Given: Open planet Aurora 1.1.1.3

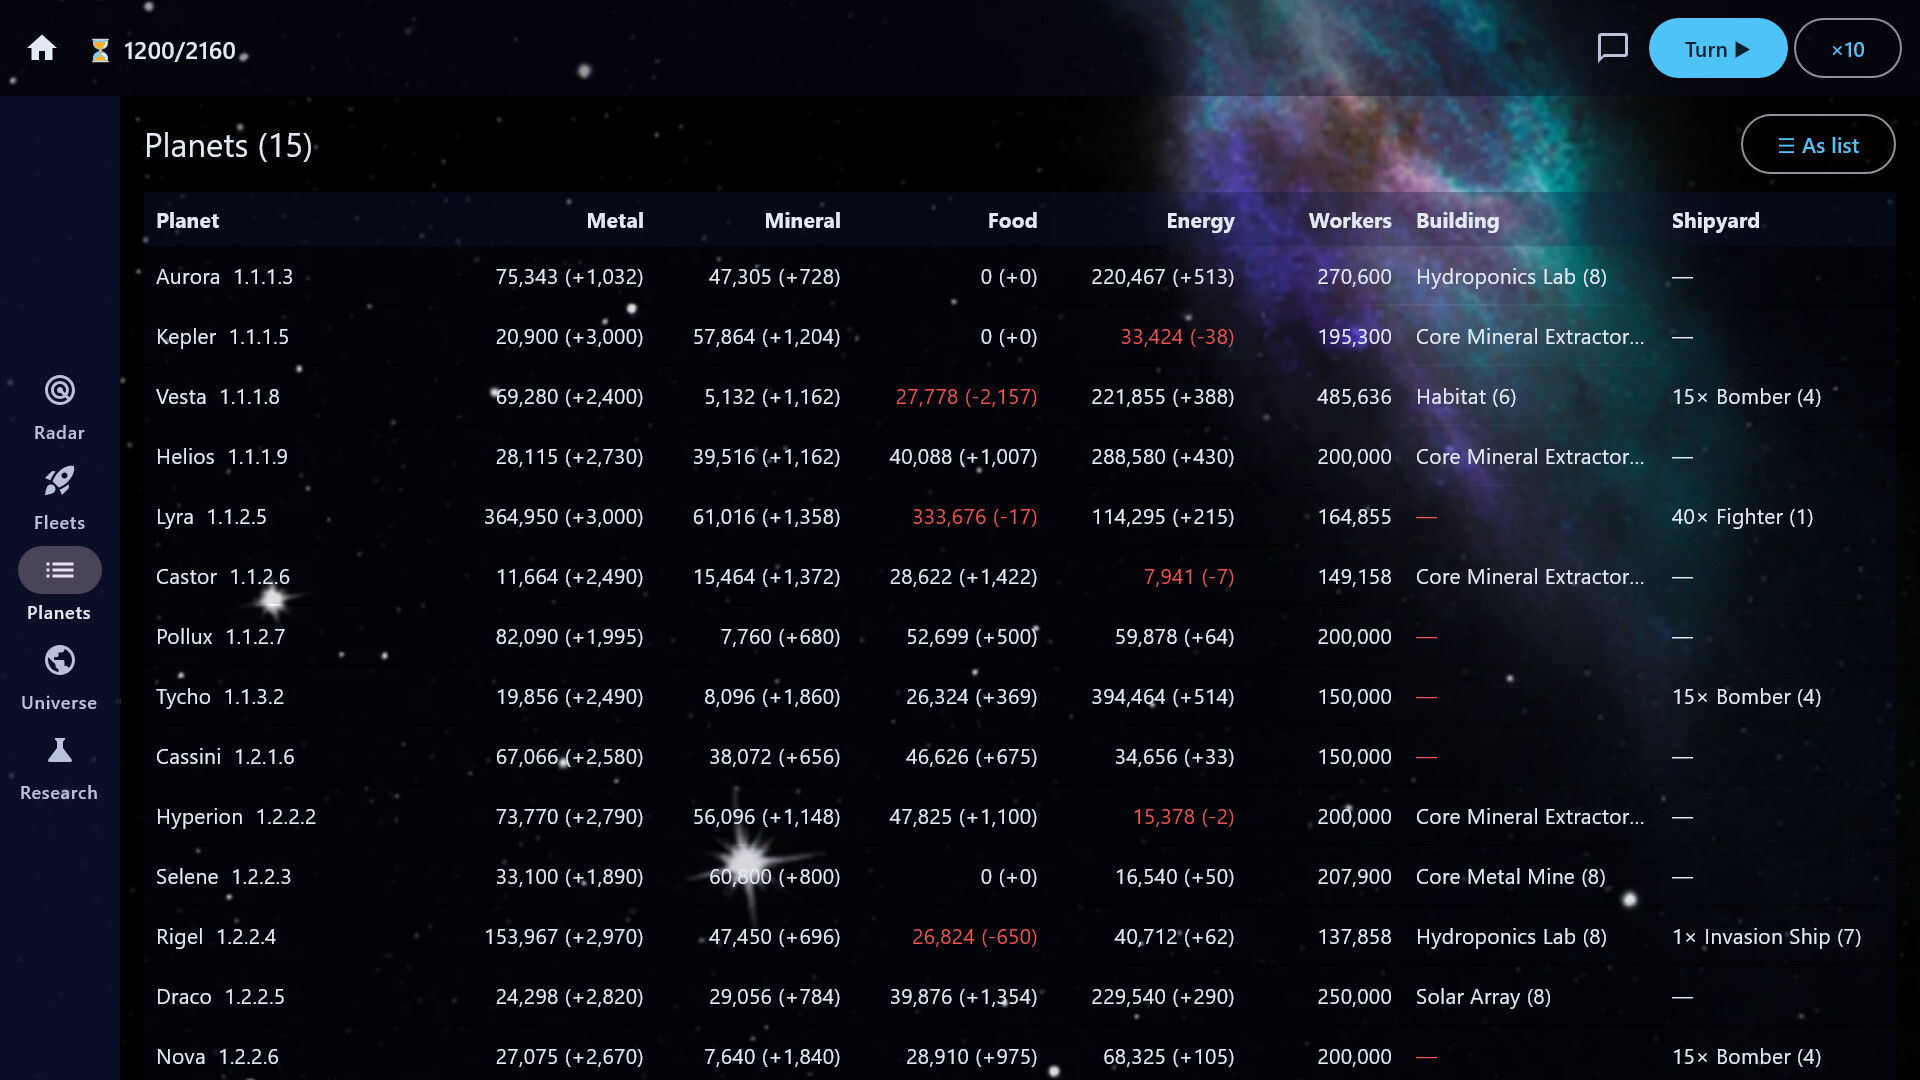Looking at the screenshot, I should (224, 276).
